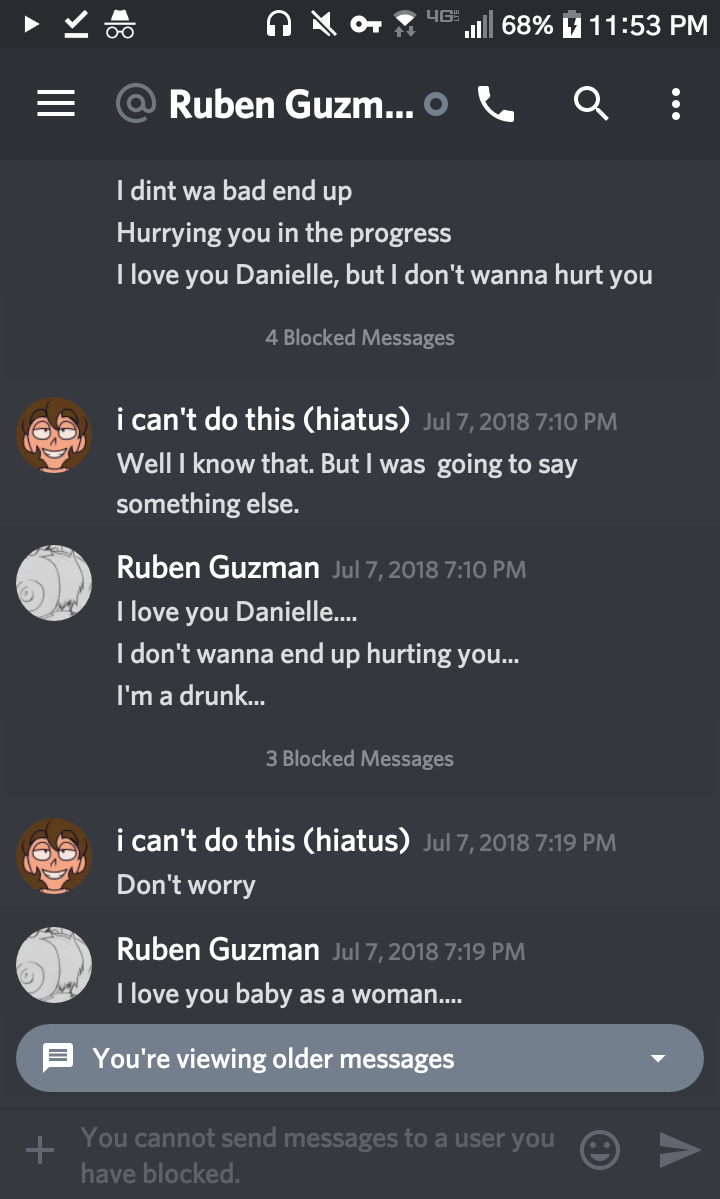The image size is (720, 1199).
Task: Open hiatus user's avatar at 7:10 PM
Action: click(x=54, y=435)
